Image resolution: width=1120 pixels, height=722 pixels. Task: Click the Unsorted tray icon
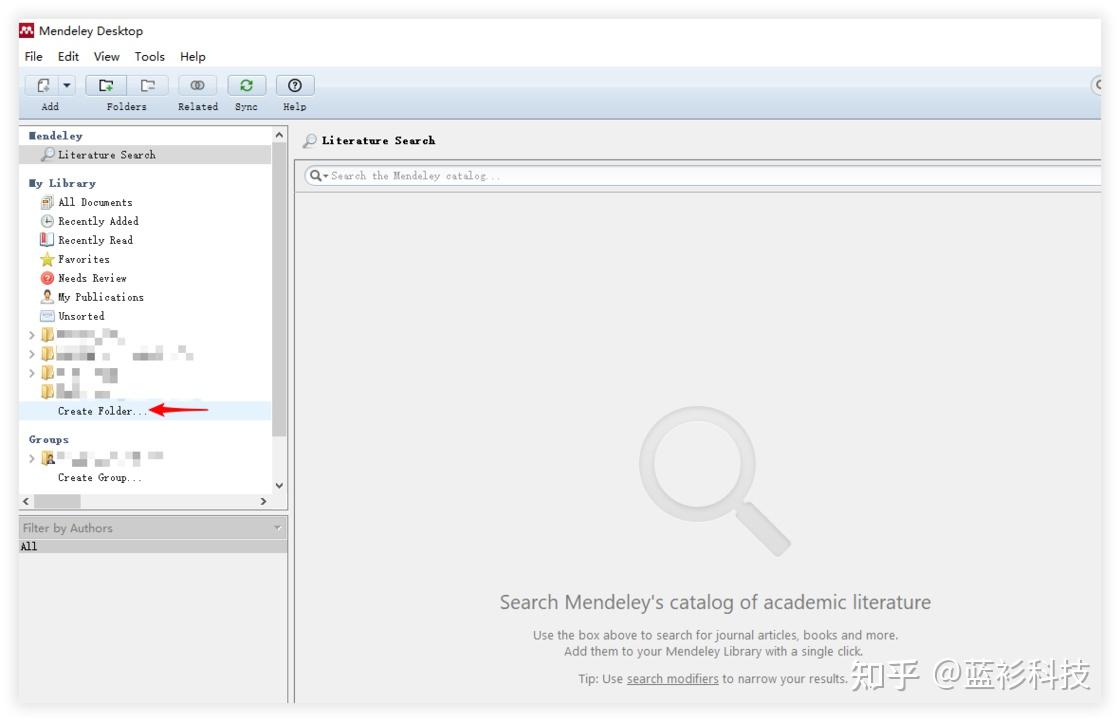(x=47, y=316)
